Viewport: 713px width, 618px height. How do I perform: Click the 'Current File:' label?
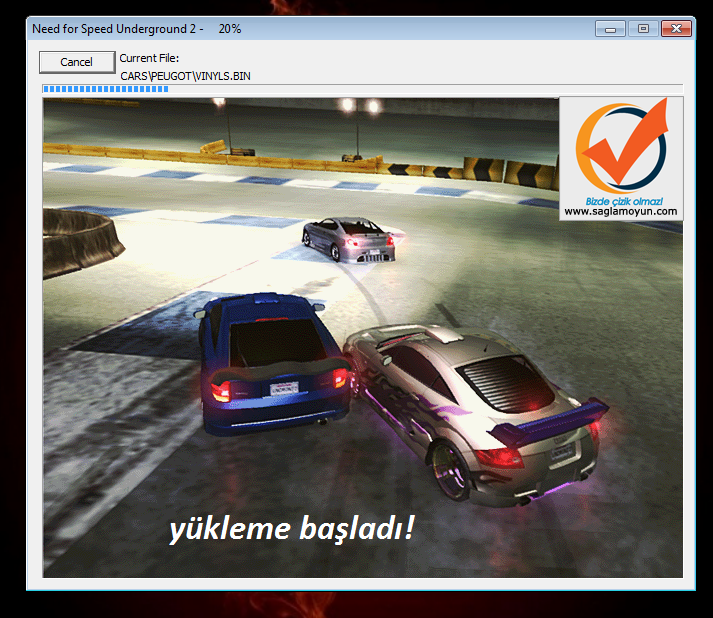point(149,58)
